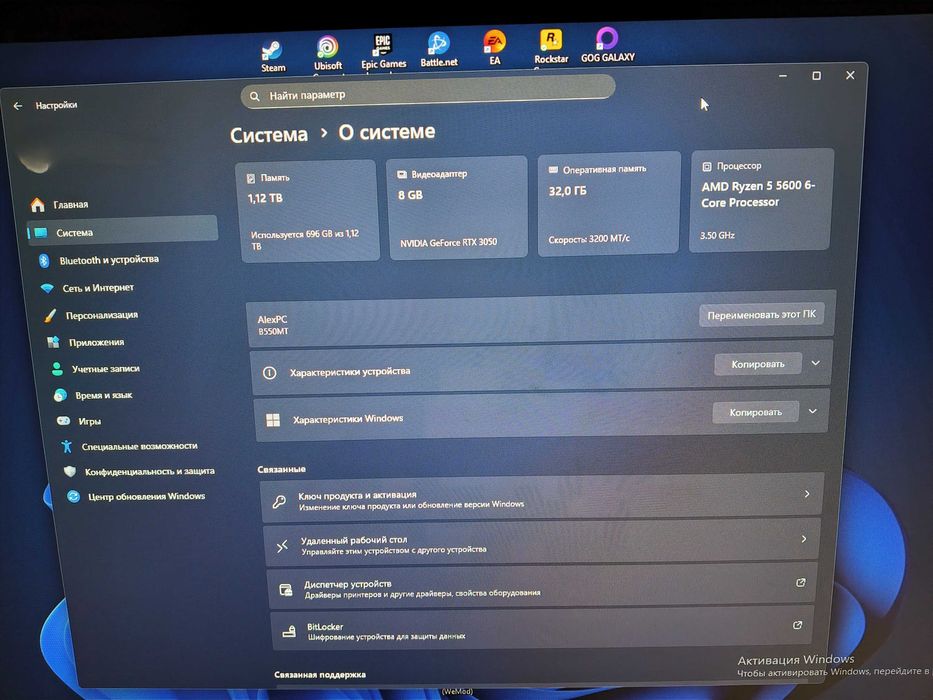Viewport: 933px width, 700px height.
Task: Click Переименовать этот ПК button
Action: (x=761, y=315)
